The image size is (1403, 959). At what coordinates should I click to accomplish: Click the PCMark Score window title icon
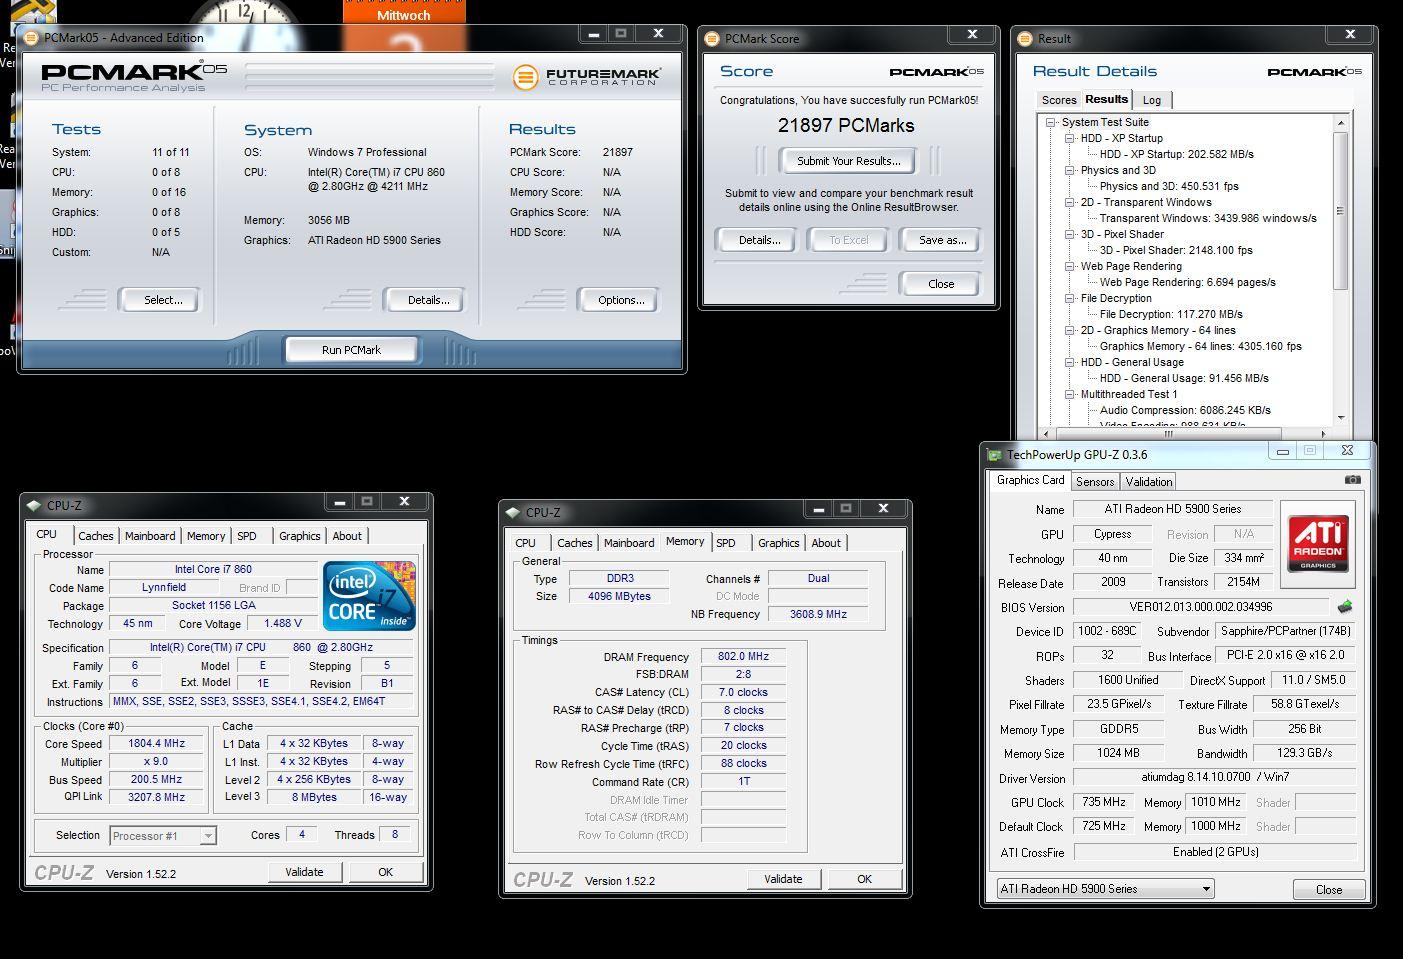tap(712, 38)
